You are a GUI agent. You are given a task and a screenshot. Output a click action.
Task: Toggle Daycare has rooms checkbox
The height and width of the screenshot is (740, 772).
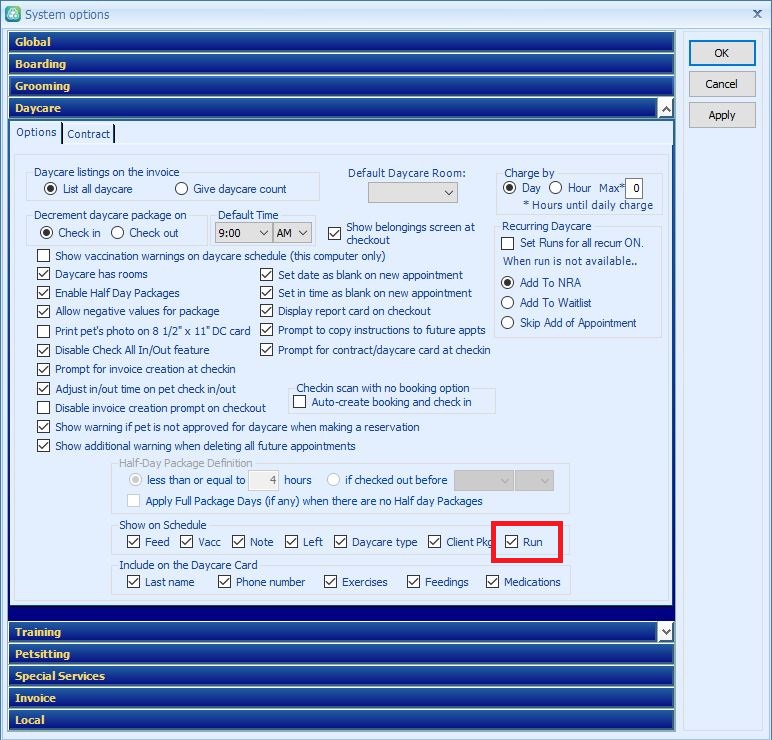coord(43,274)
